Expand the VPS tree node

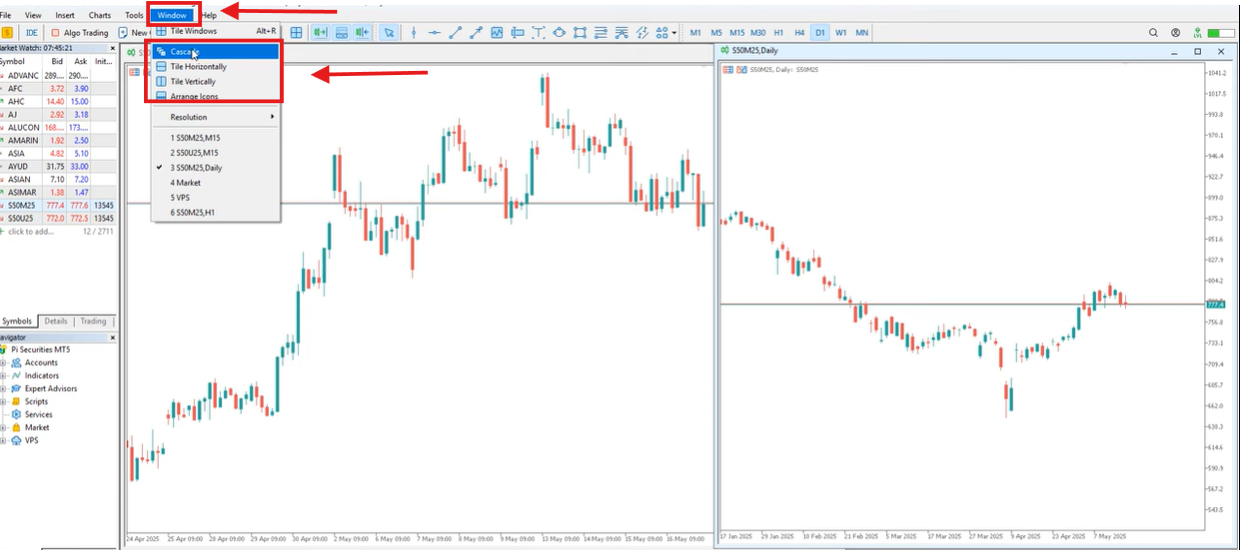tap(3, 440)
